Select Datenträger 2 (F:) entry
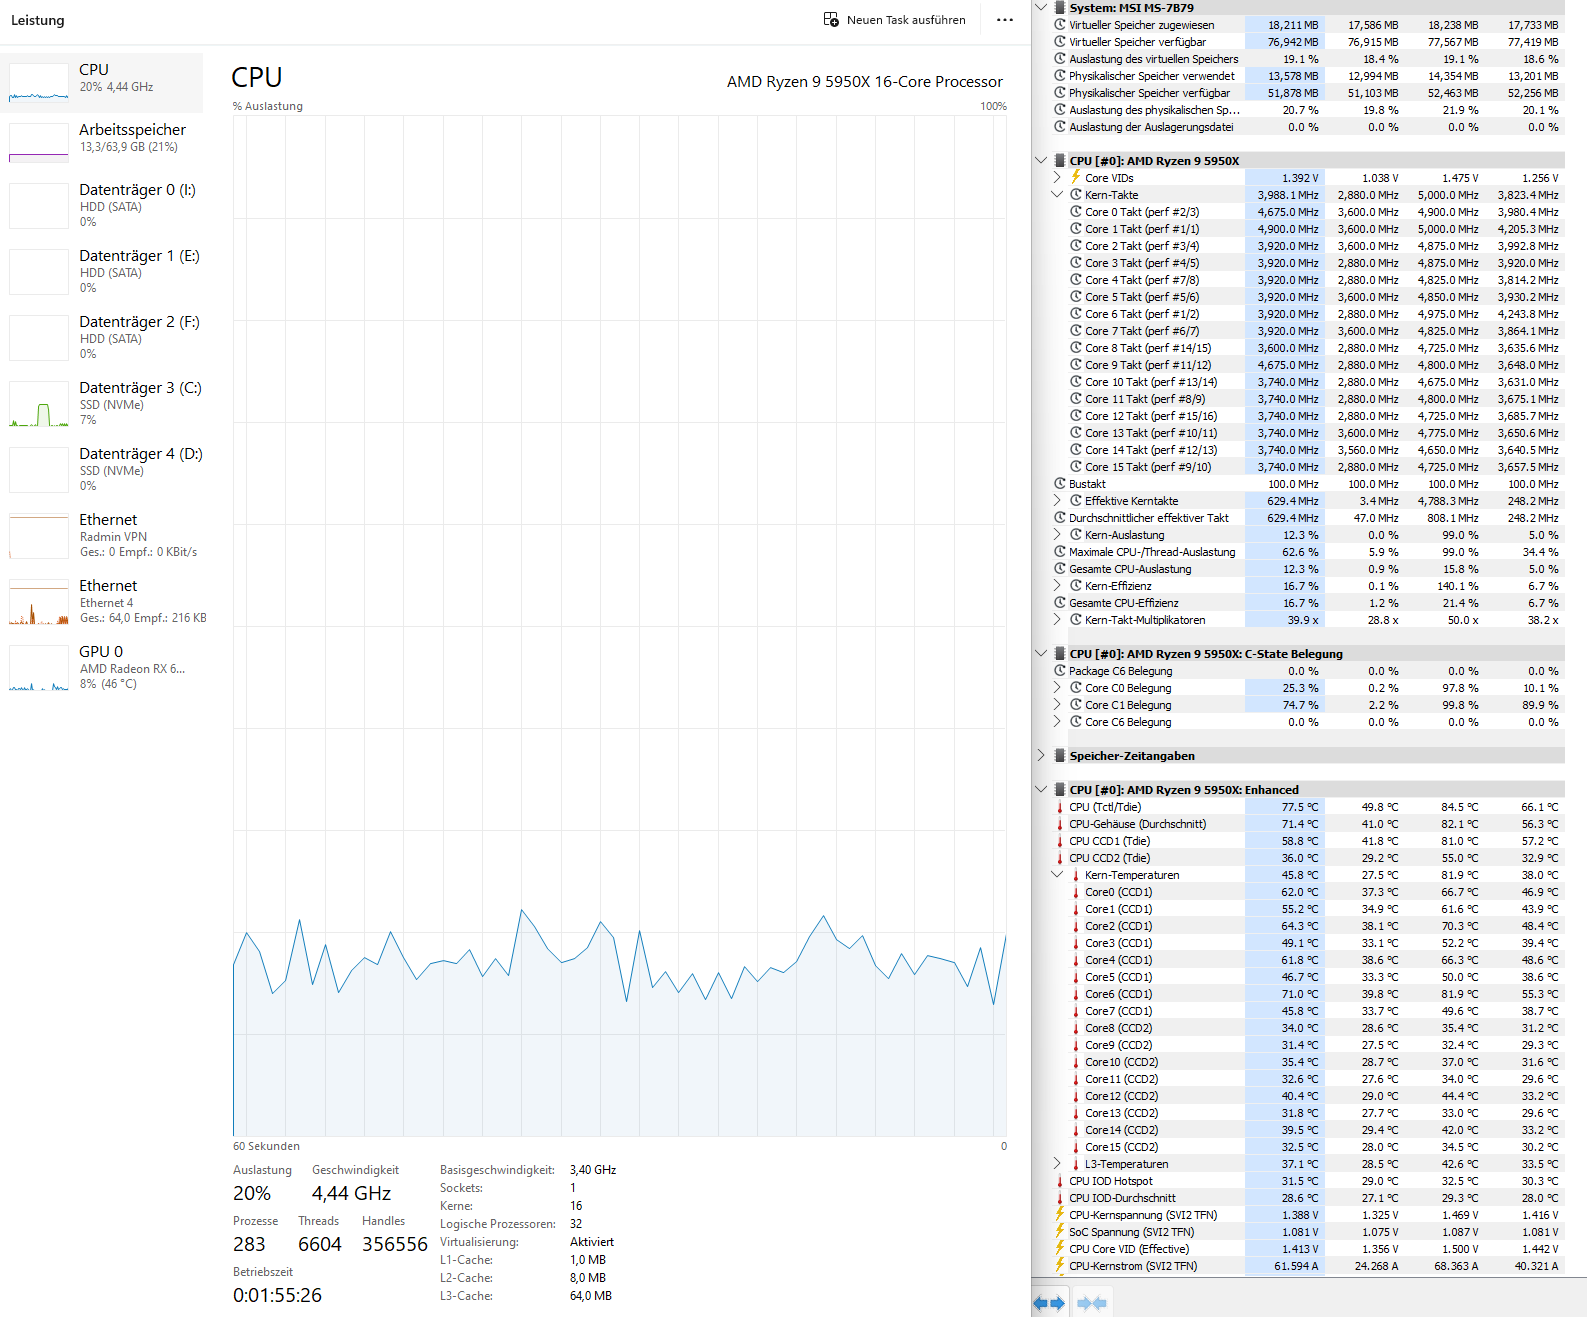The width and height of the screenshot is (1587, 1317). (x=102, y=338)
